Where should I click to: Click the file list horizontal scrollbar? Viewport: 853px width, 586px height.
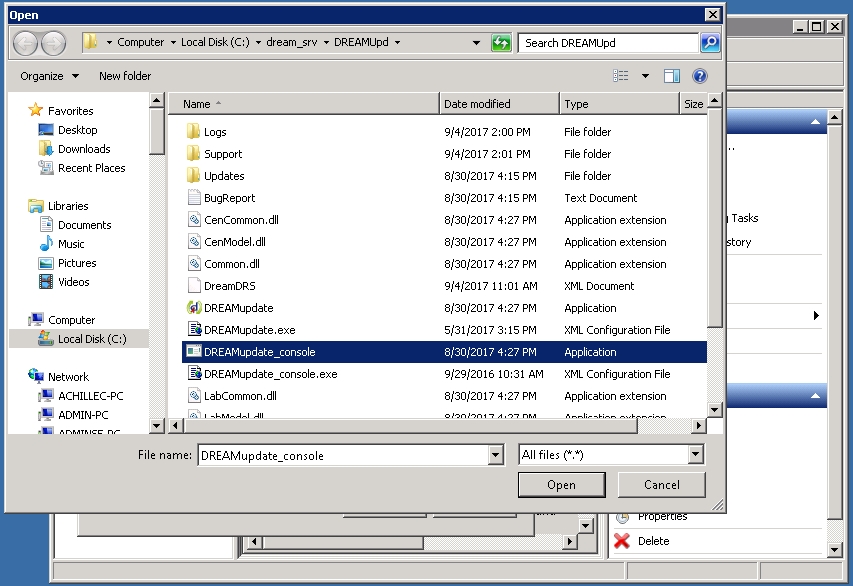(x=411, y=425)
